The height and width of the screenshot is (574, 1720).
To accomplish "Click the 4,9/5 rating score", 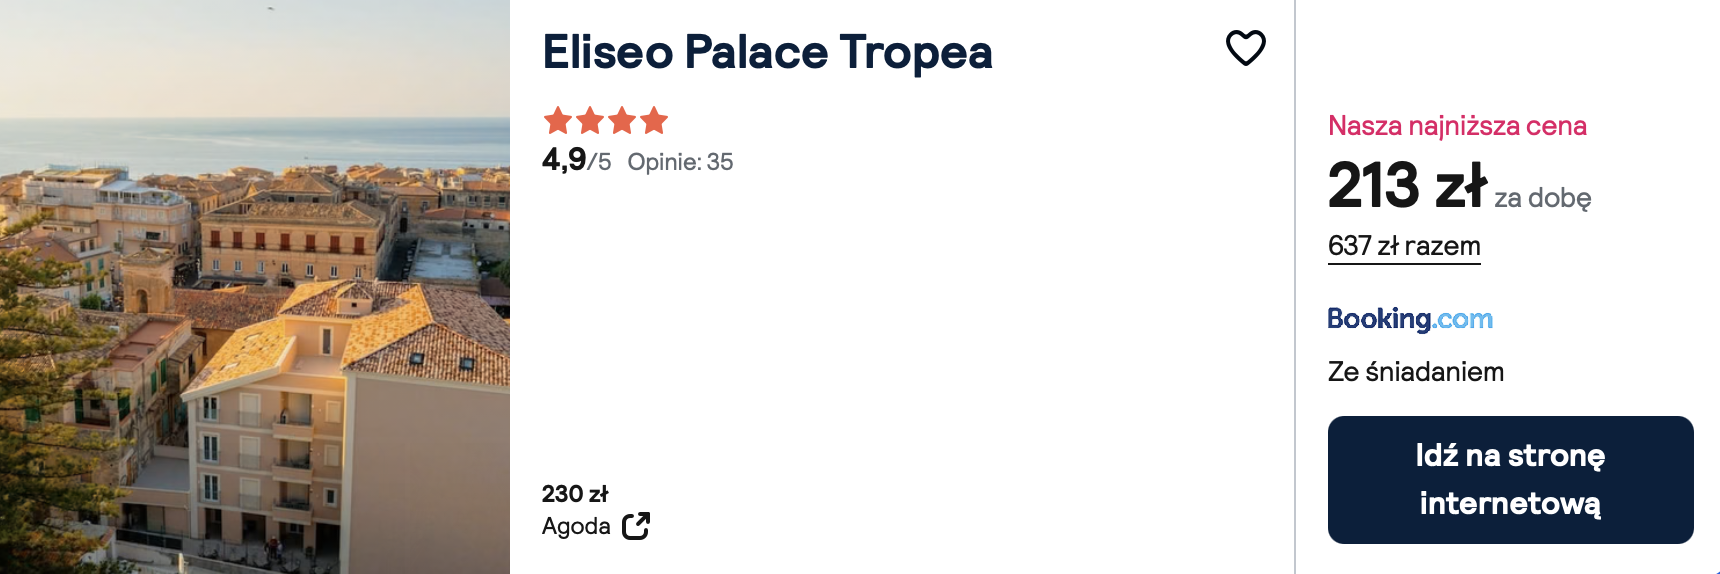I will point(576,160).
